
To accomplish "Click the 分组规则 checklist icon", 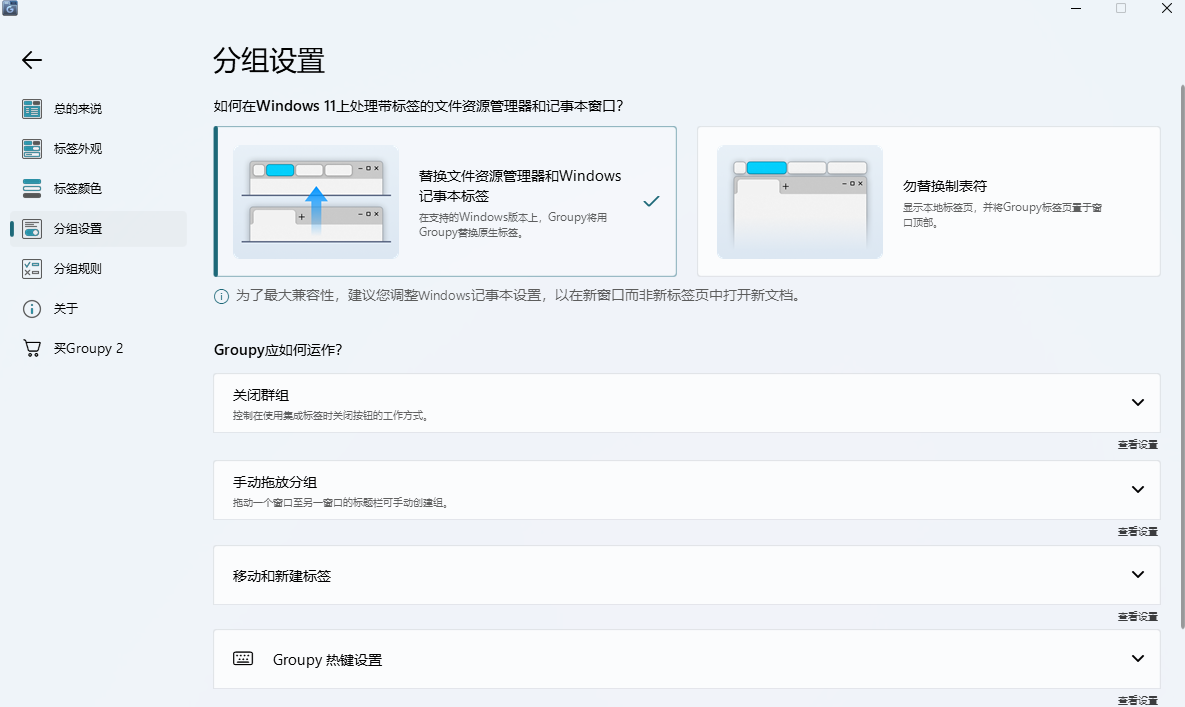I will [x=32, y=269].
